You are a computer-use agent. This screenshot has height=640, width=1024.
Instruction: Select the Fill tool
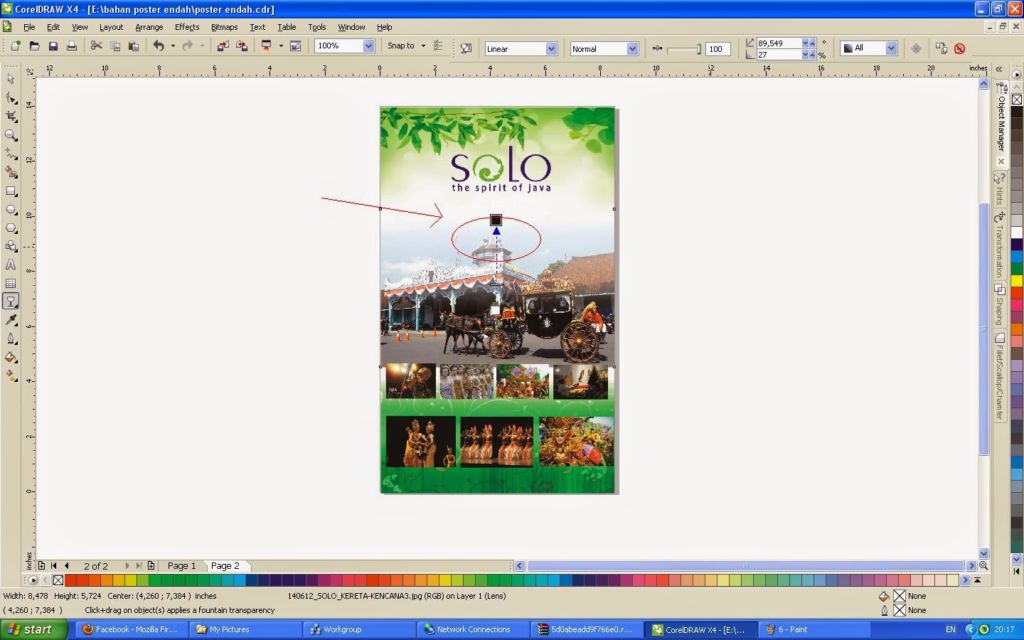[11, 357]
